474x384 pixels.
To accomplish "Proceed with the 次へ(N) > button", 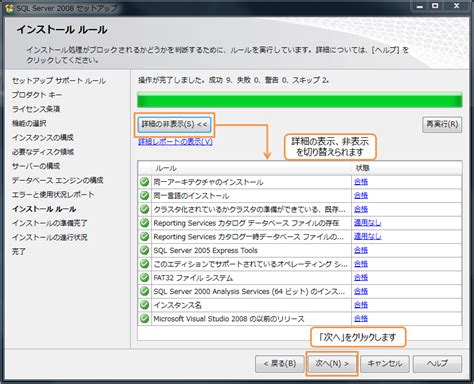I will coord(332,363).
